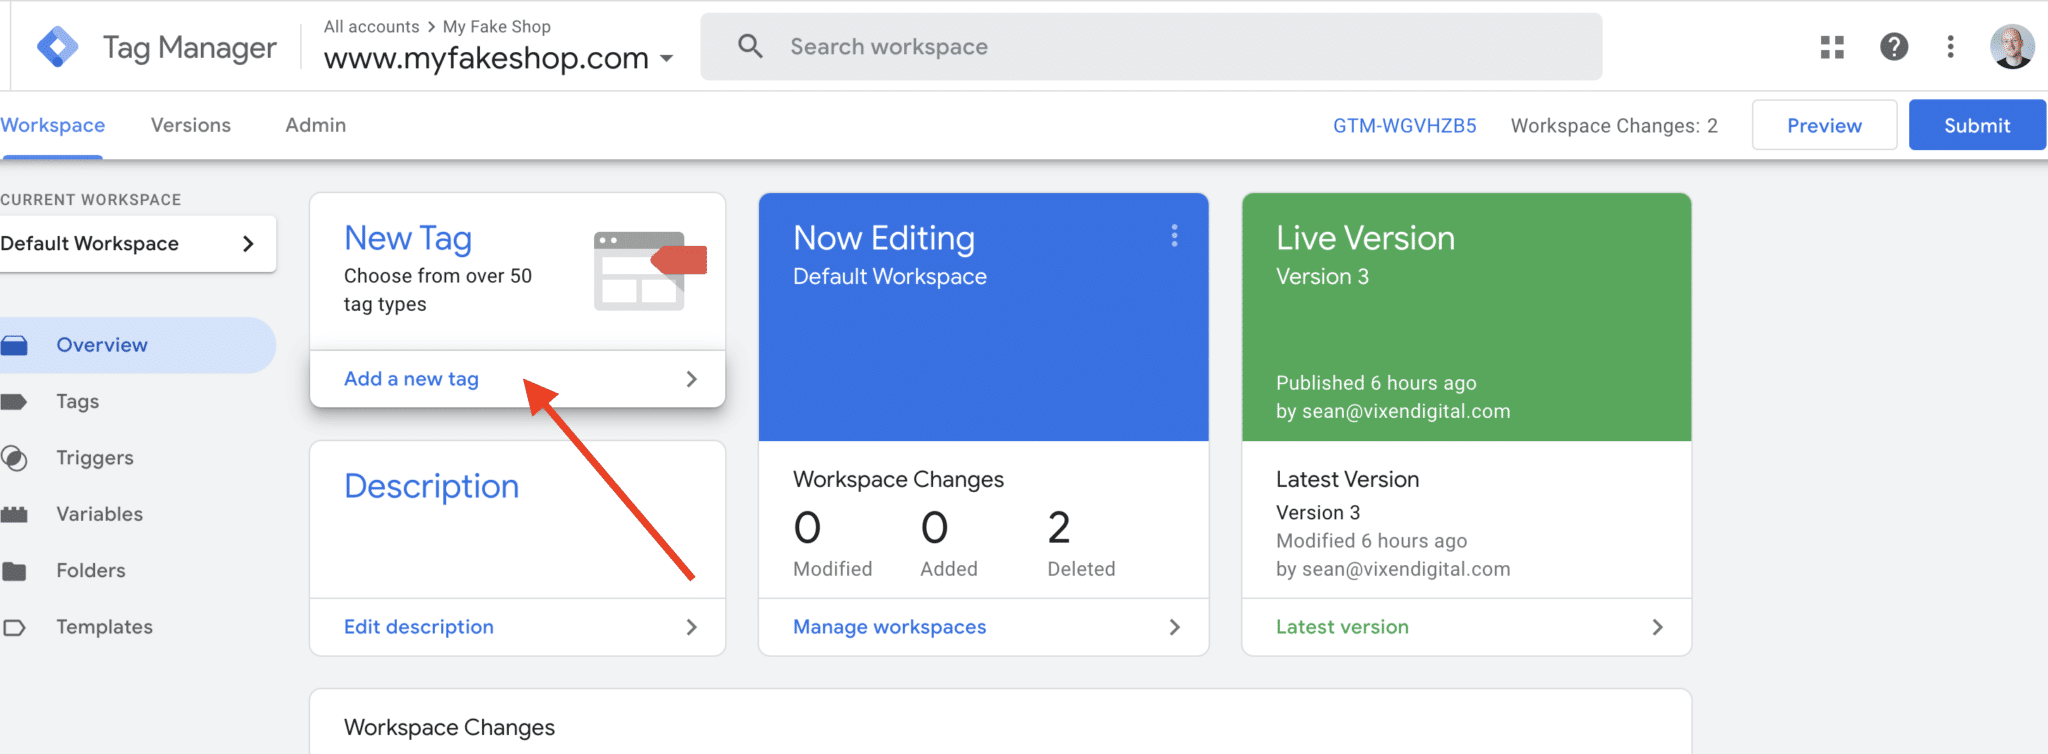Open the Google apps grid icon
2048x754 pixels.
click(1832, 47)
